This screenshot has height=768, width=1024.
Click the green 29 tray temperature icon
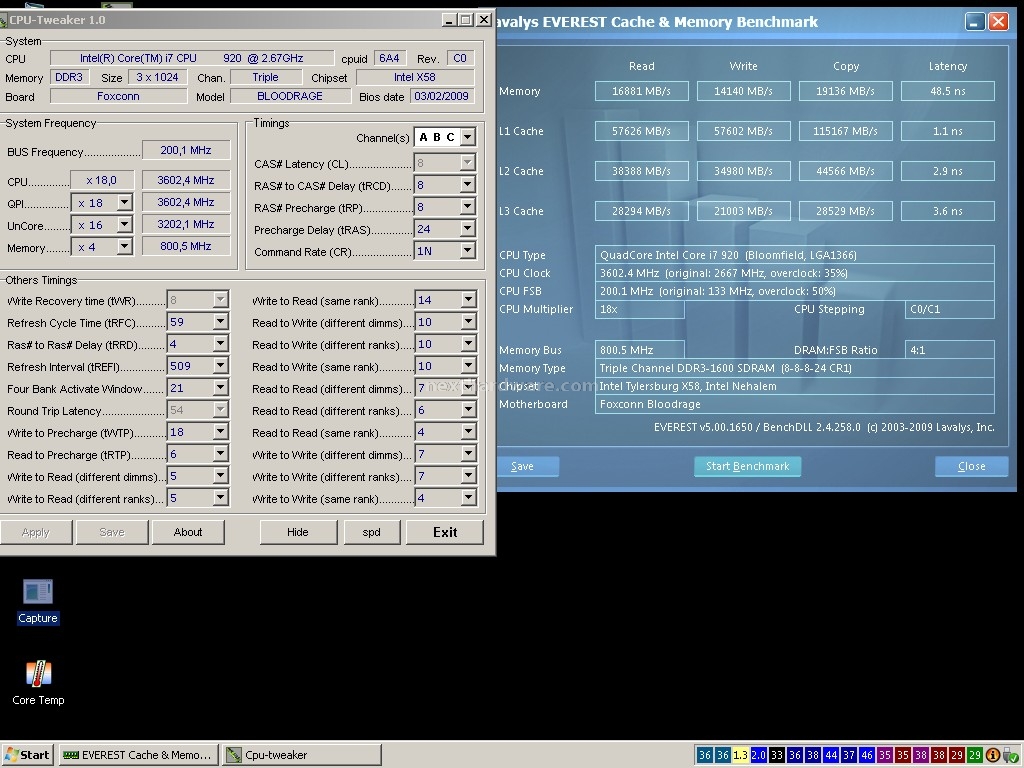[x=975, y=755]
